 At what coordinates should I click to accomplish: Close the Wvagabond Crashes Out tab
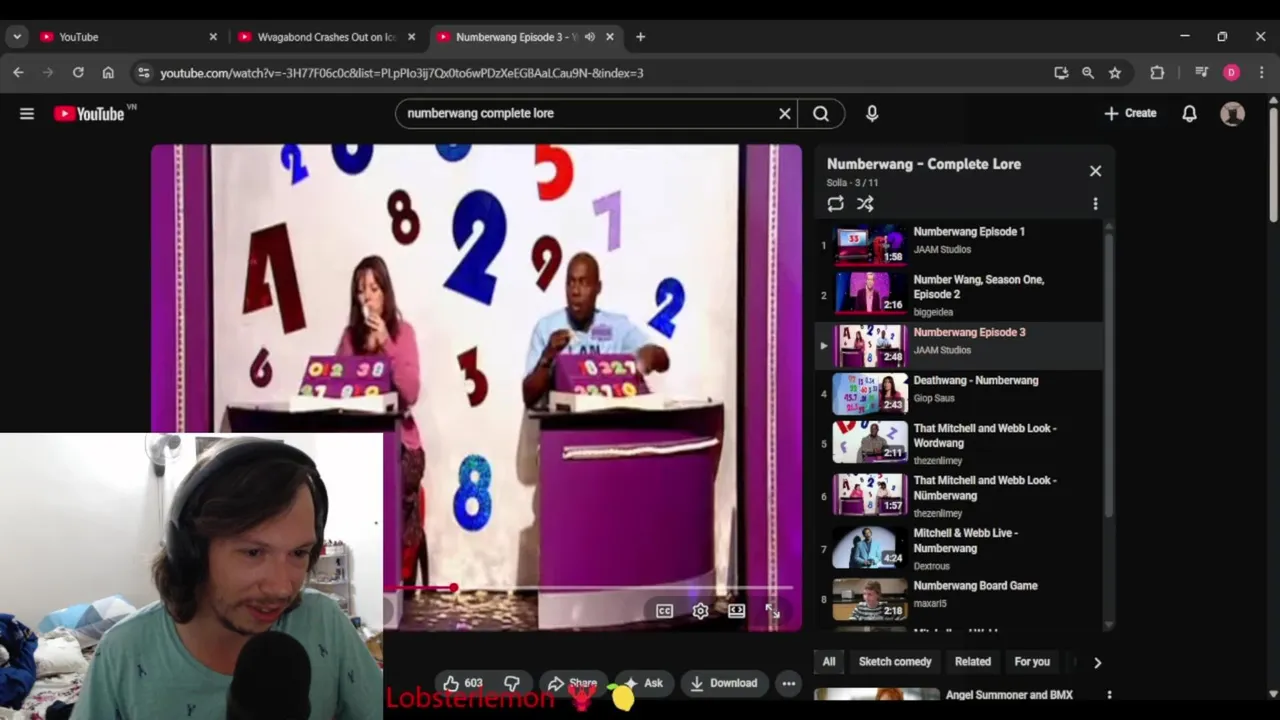click(x=411, y=37)
